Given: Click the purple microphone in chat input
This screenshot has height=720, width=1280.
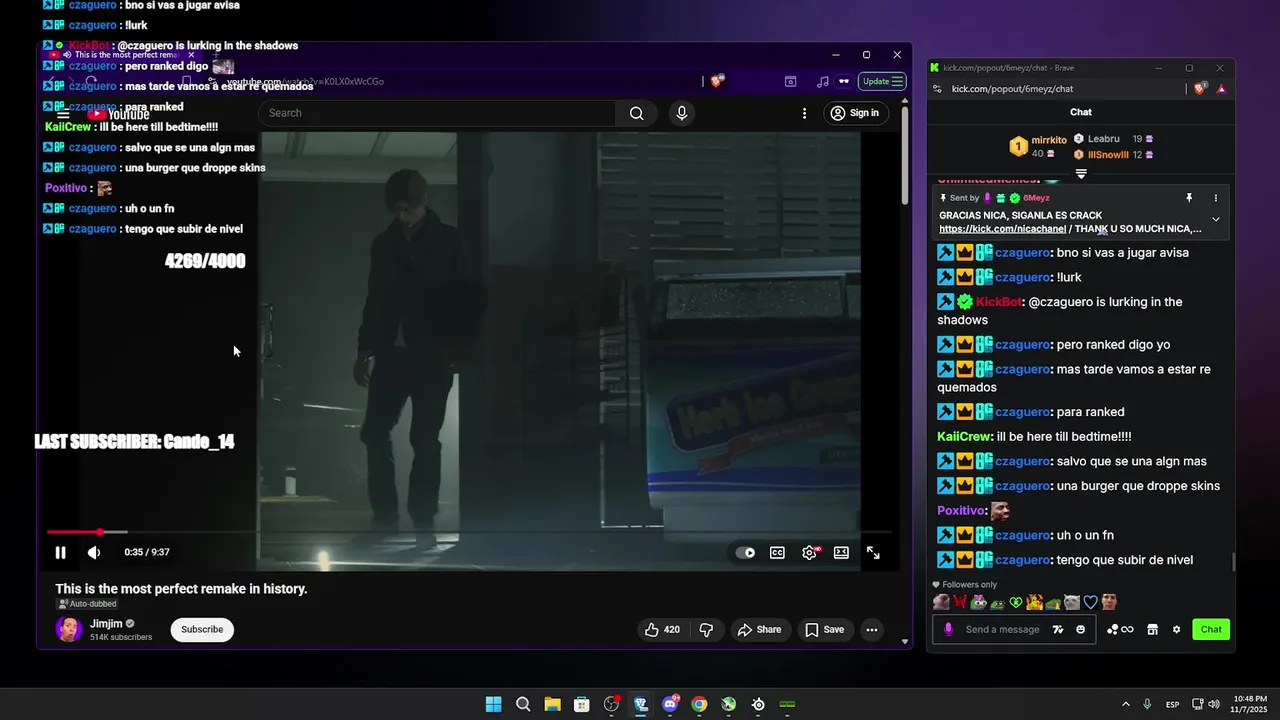Looking at the screenshot, I should pyautogui.click(x=948, y=629).
